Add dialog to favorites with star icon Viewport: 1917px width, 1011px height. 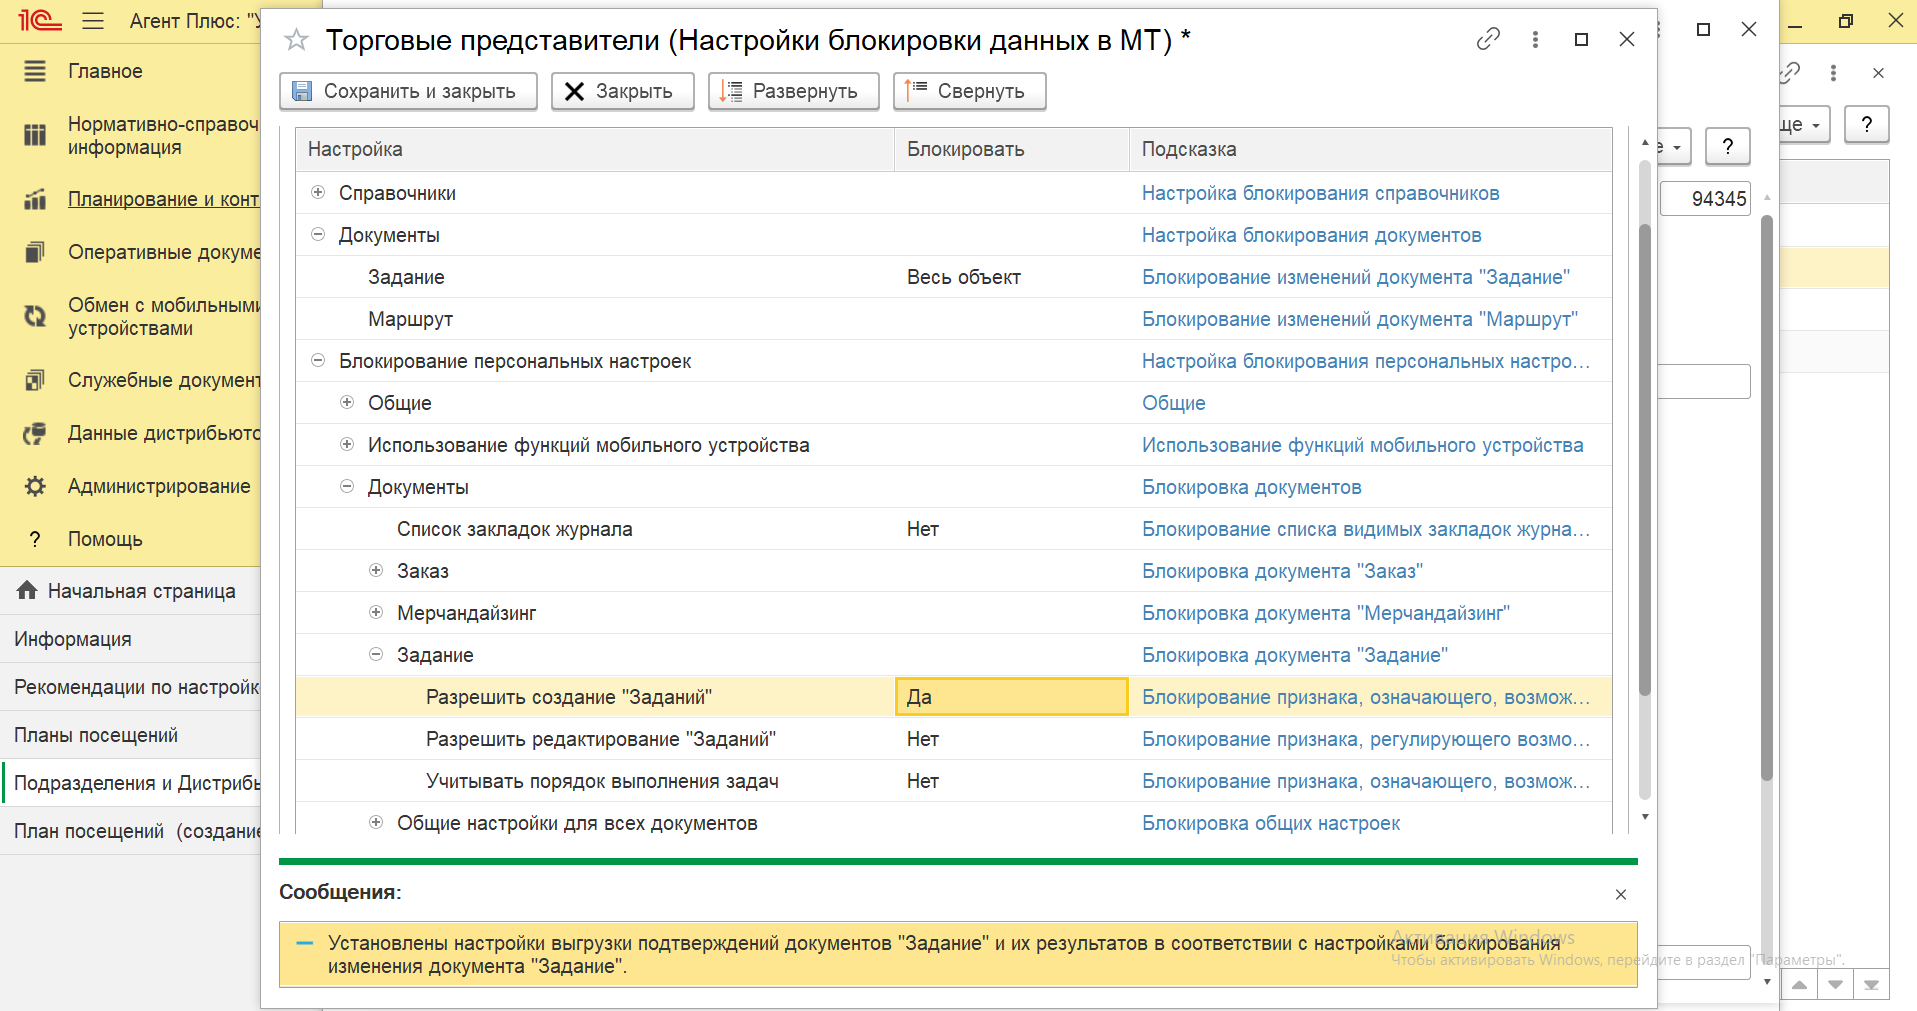tap(296, 40)
